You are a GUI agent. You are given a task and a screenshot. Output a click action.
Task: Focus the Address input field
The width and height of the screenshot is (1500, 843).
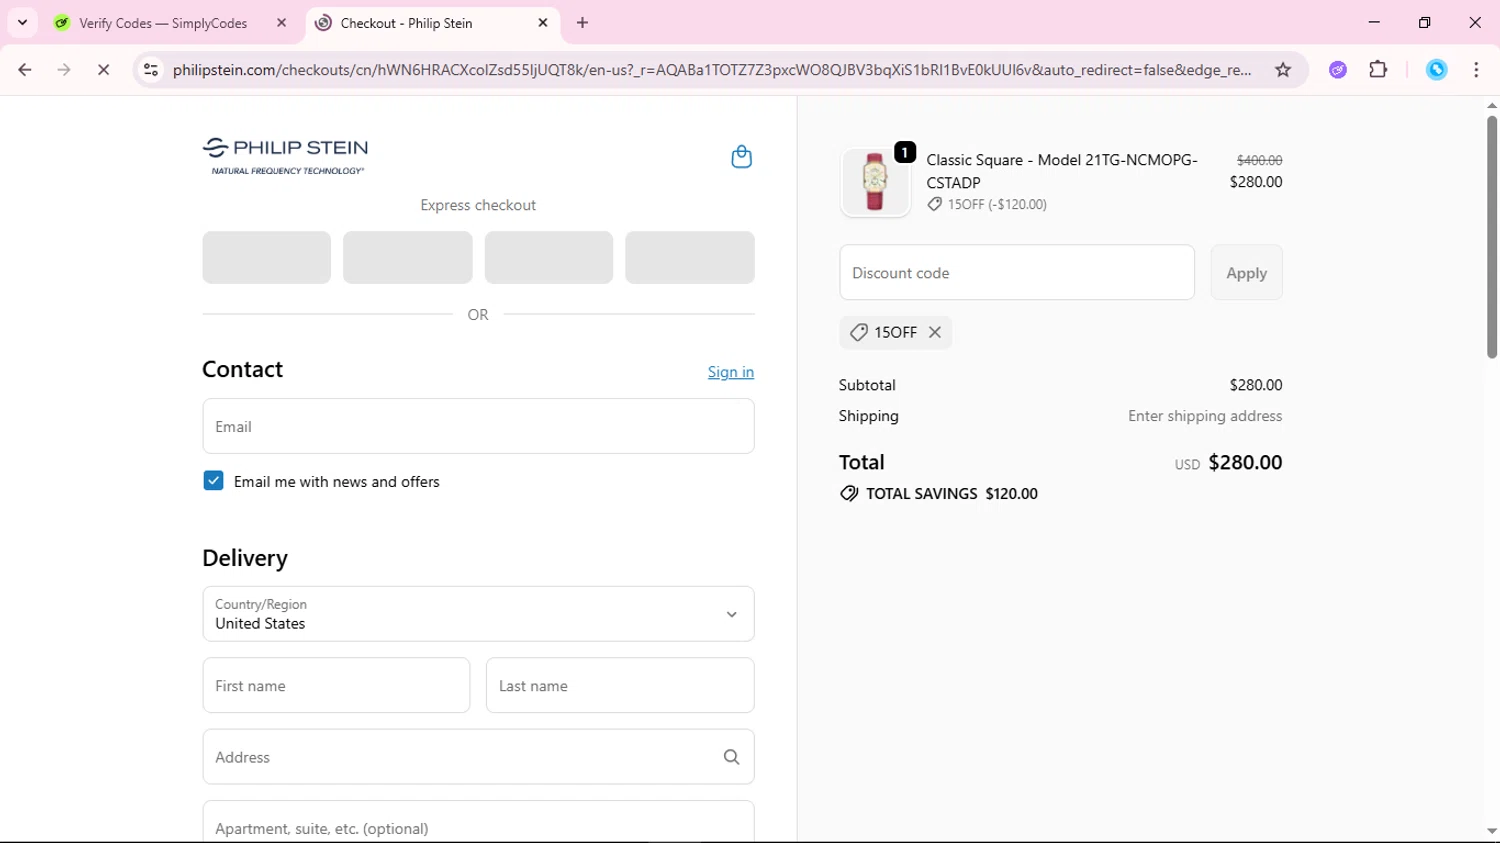[478, 757]
